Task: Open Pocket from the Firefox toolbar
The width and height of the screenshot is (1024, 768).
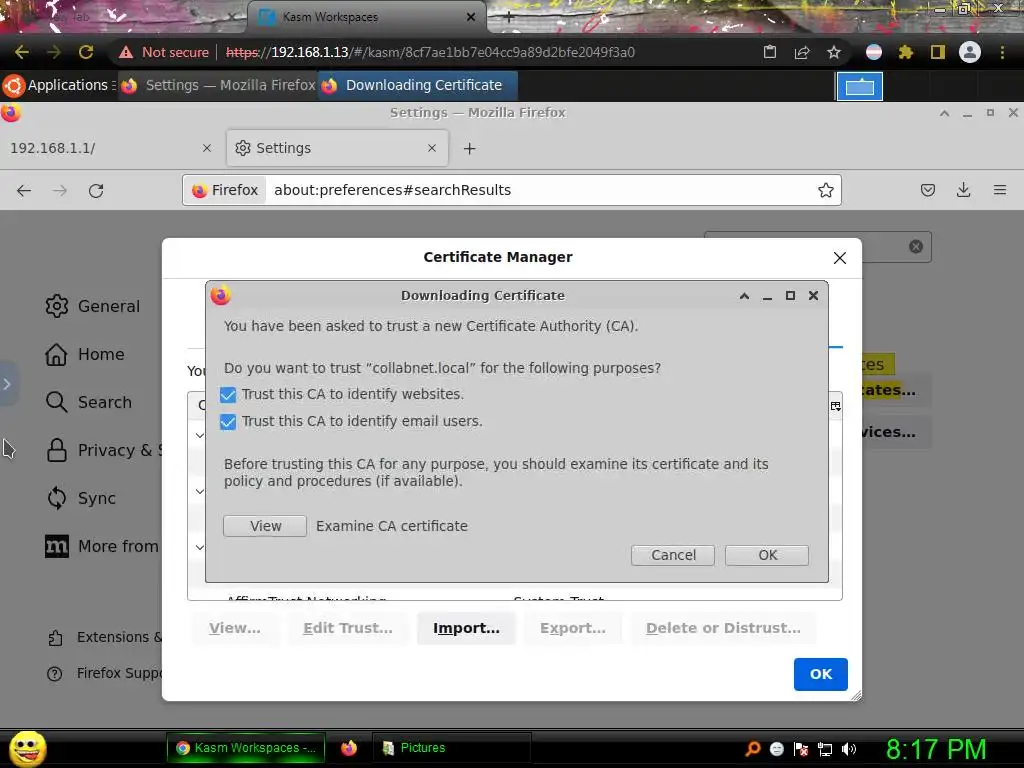Action: (x=927, y=190)
